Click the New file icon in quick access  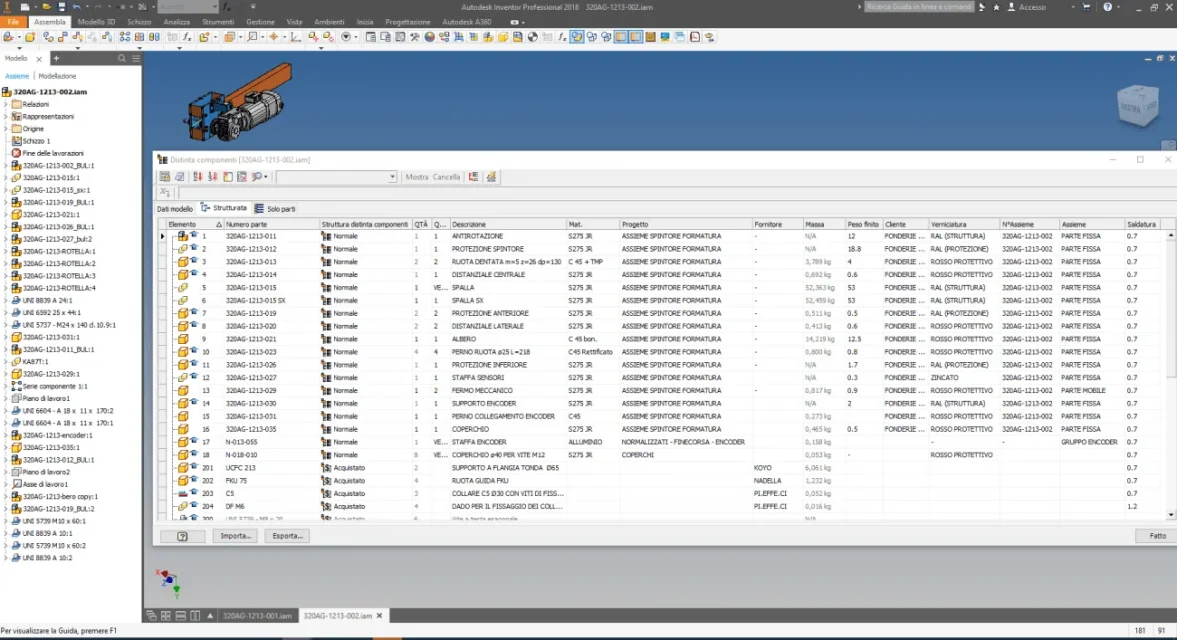click(26, 7)
